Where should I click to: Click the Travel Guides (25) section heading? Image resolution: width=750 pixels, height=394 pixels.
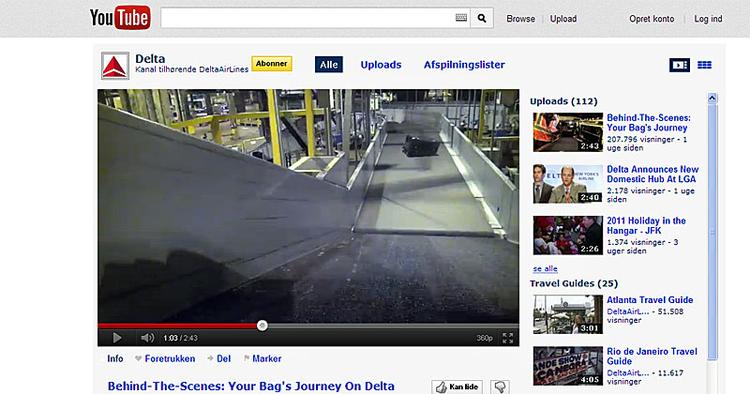(574, 284)
